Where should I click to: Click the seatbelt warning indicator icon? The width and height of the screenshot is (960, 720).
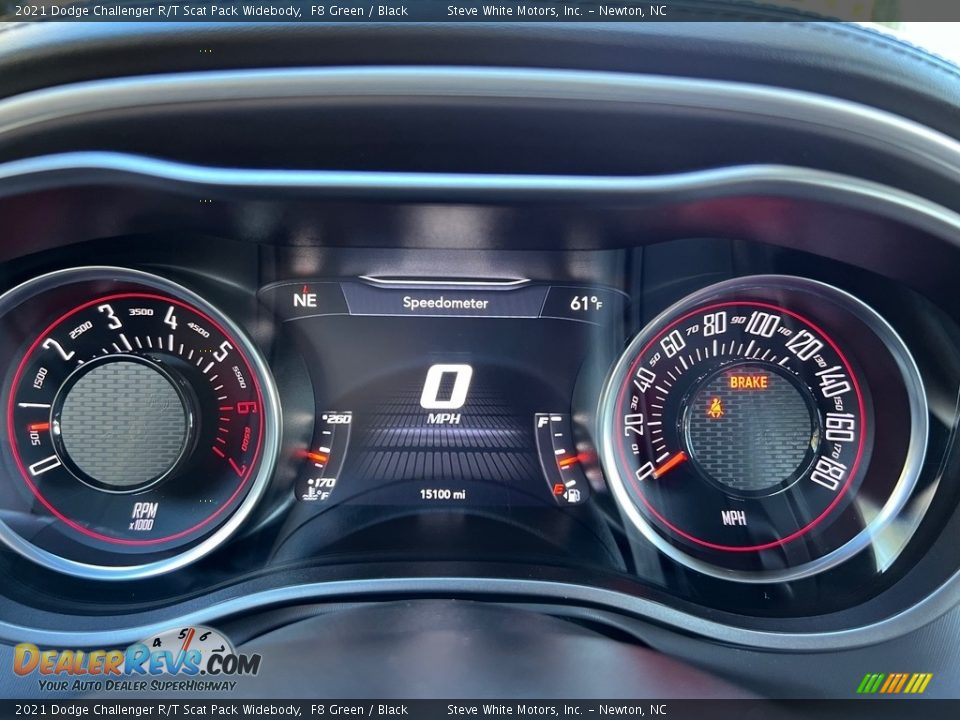715,408
